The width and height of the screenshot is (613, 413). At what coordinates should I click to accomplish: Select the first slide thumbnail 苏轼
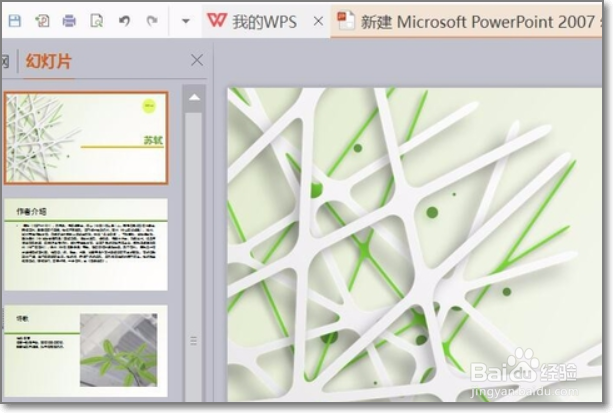86,138
